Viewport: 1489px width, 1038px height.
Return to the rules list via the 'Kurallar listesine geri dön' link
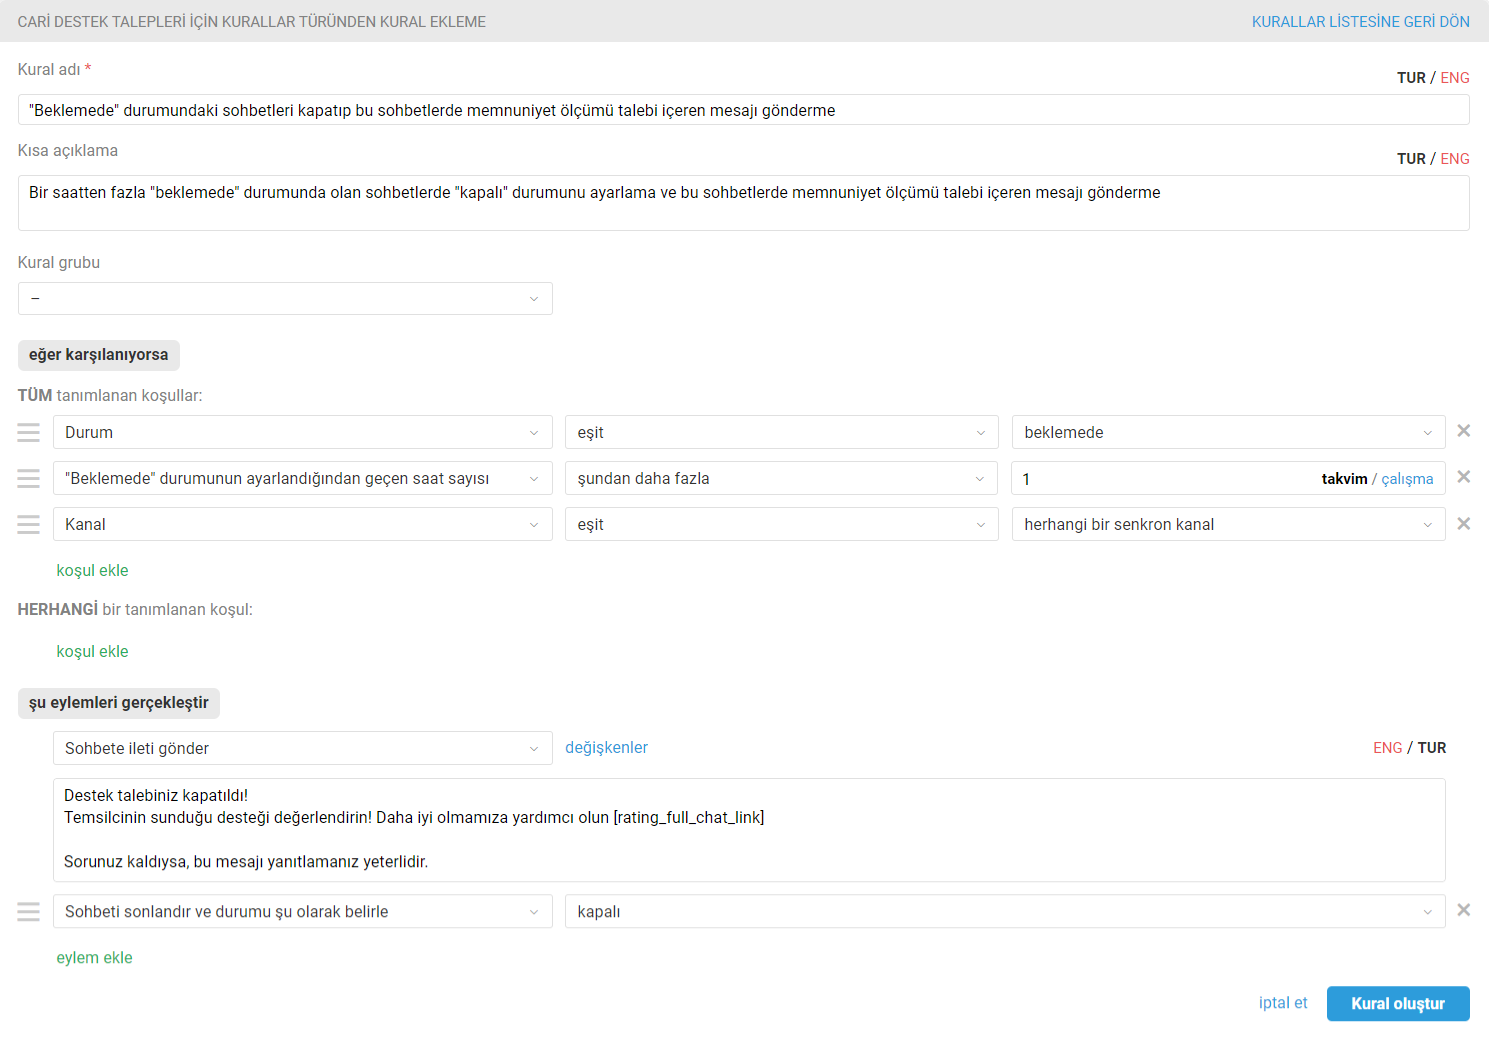click(x=1360, y=22)
